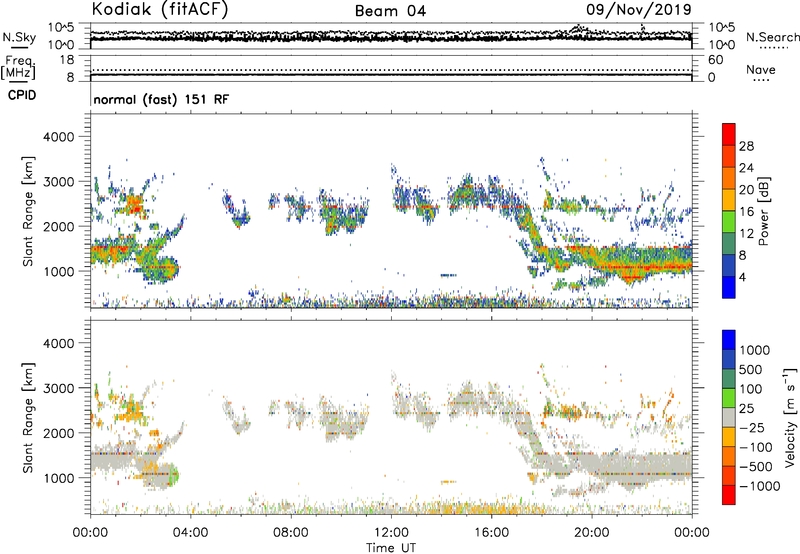Click the 'Nave' legend label
Viewport: 800px width, 554px height.
pos(760,69)
